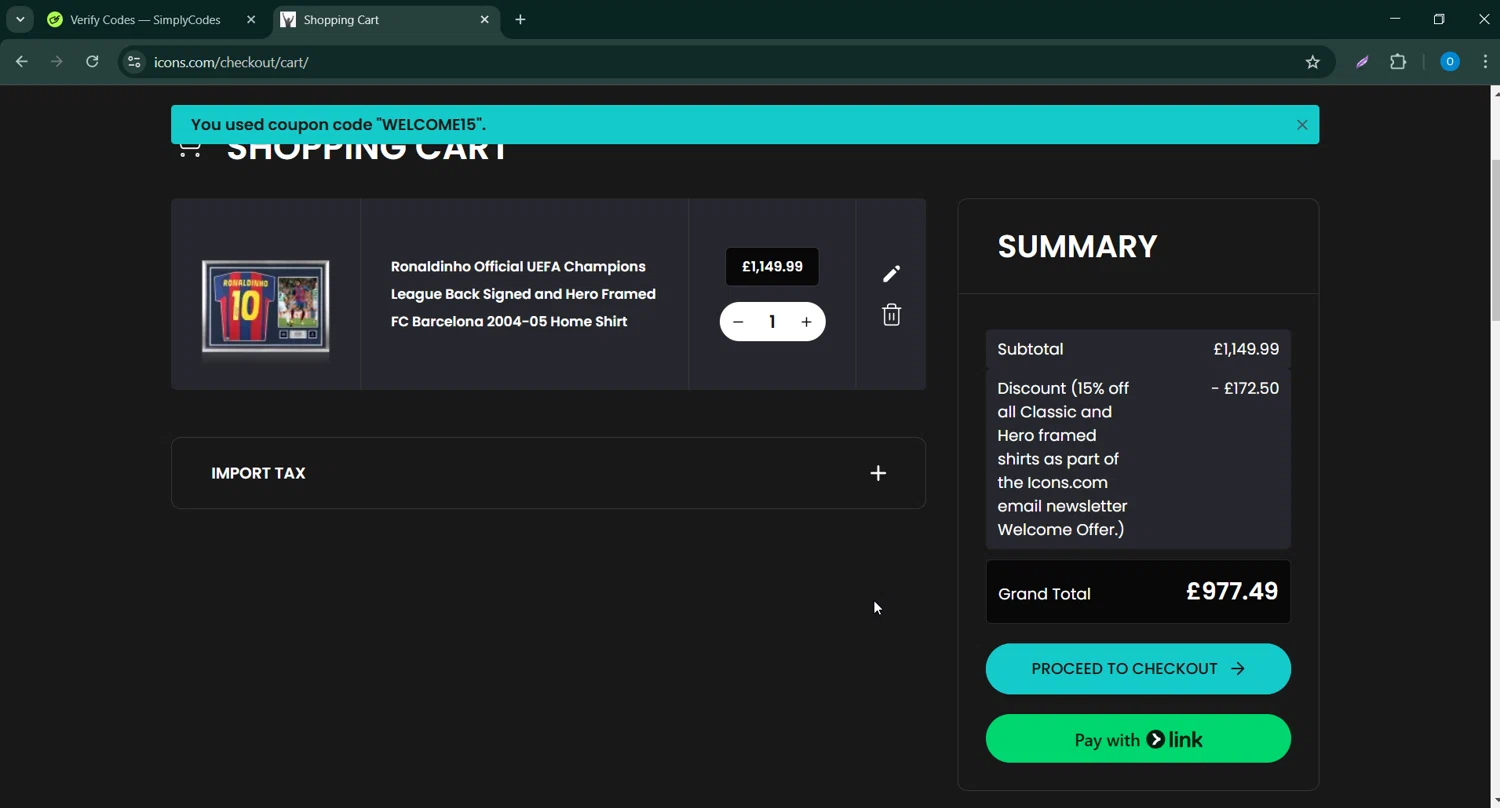Edit the Ronaldinho shirt cart item
The image size is (1500, 808).
(891, 274)
